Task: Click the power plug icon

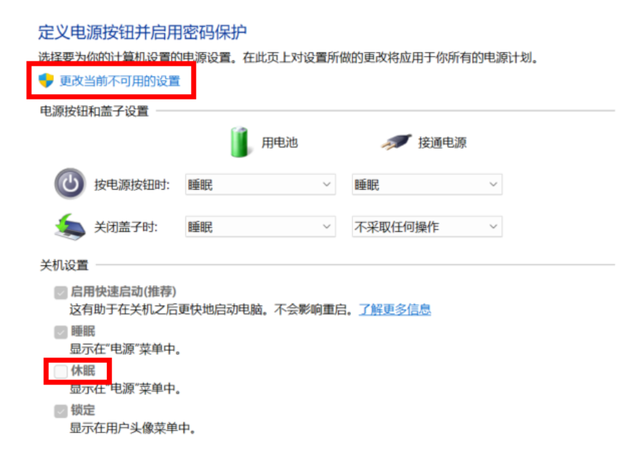Action: coord(396,142)
